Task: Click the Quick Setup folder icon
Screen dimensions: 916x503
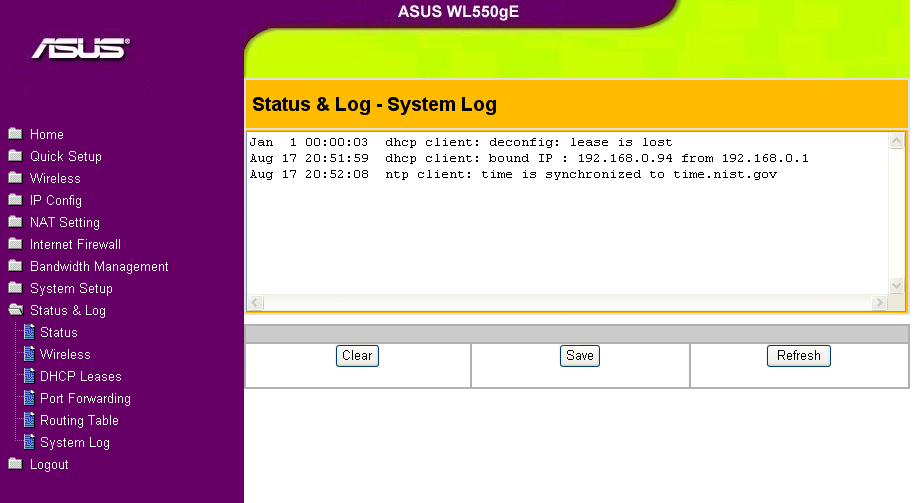Action: click(16, 156)
